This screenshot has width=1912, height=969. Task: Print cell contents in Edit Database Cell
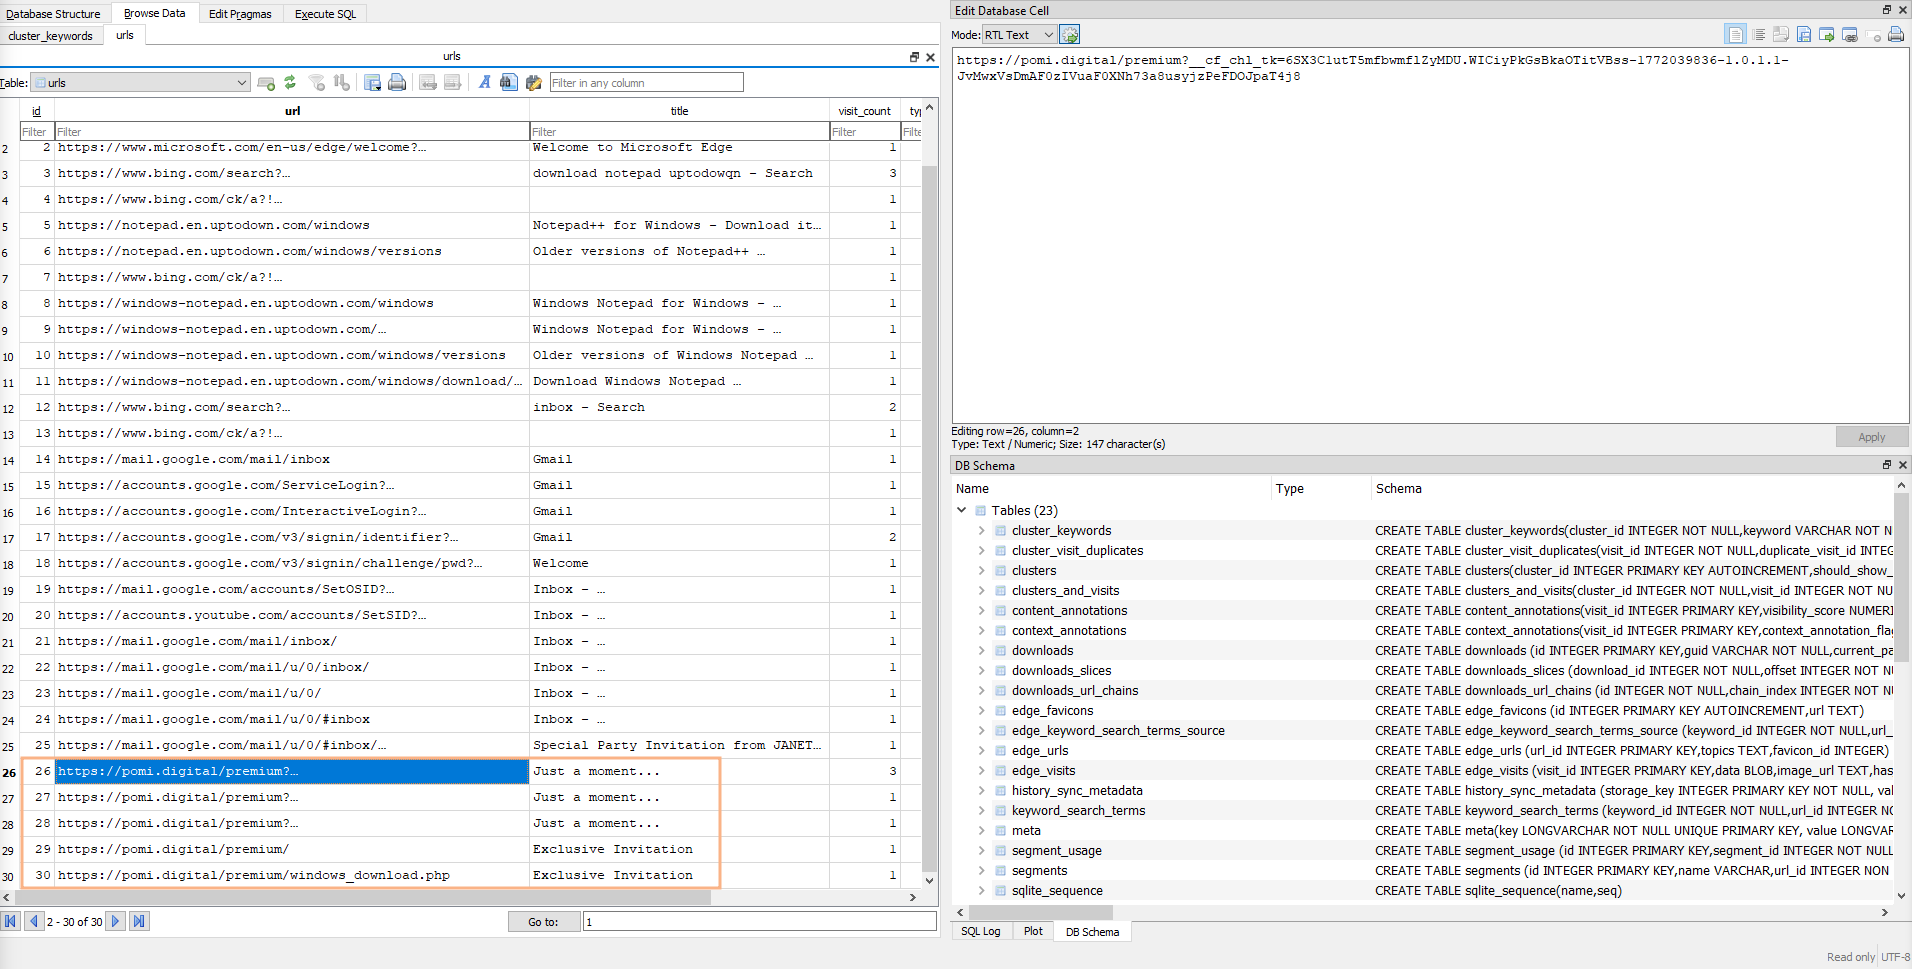click(1896, 35)
